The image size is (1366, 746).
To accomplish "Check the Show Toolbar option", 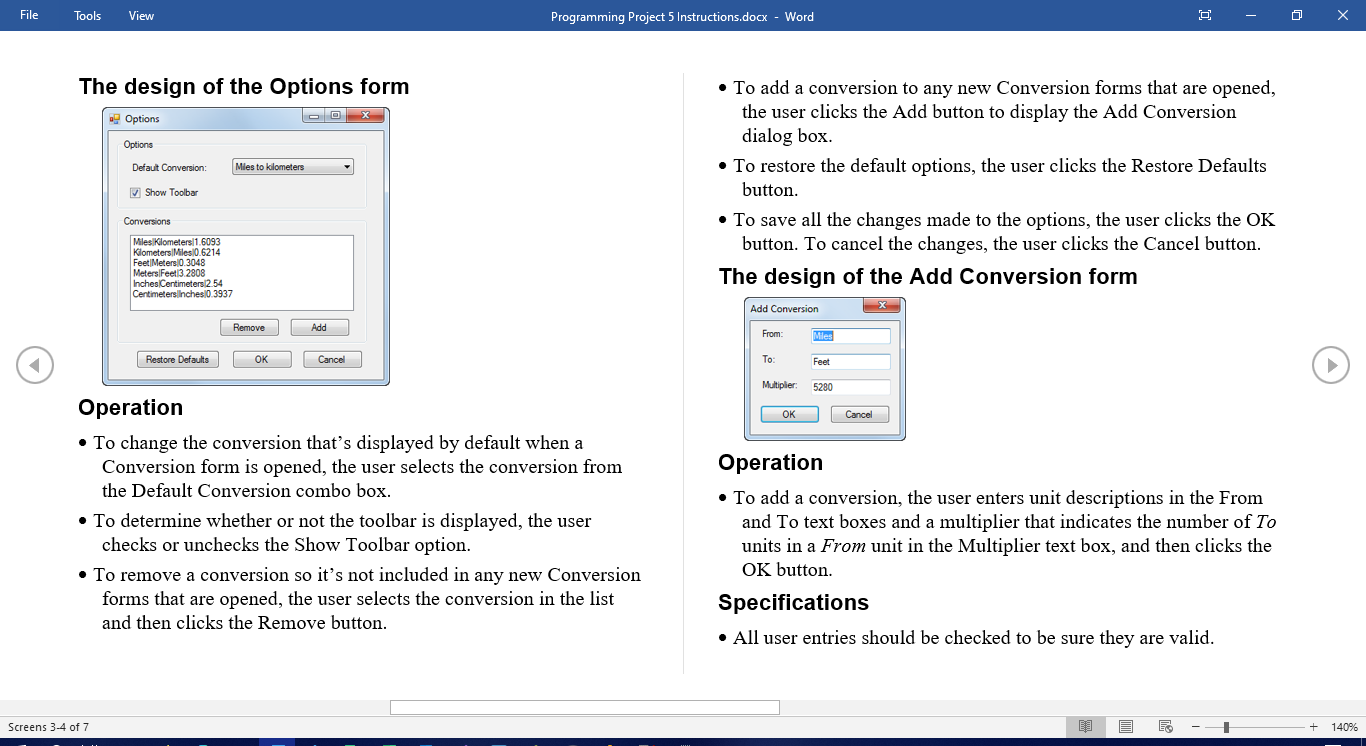I will point(135,192).
